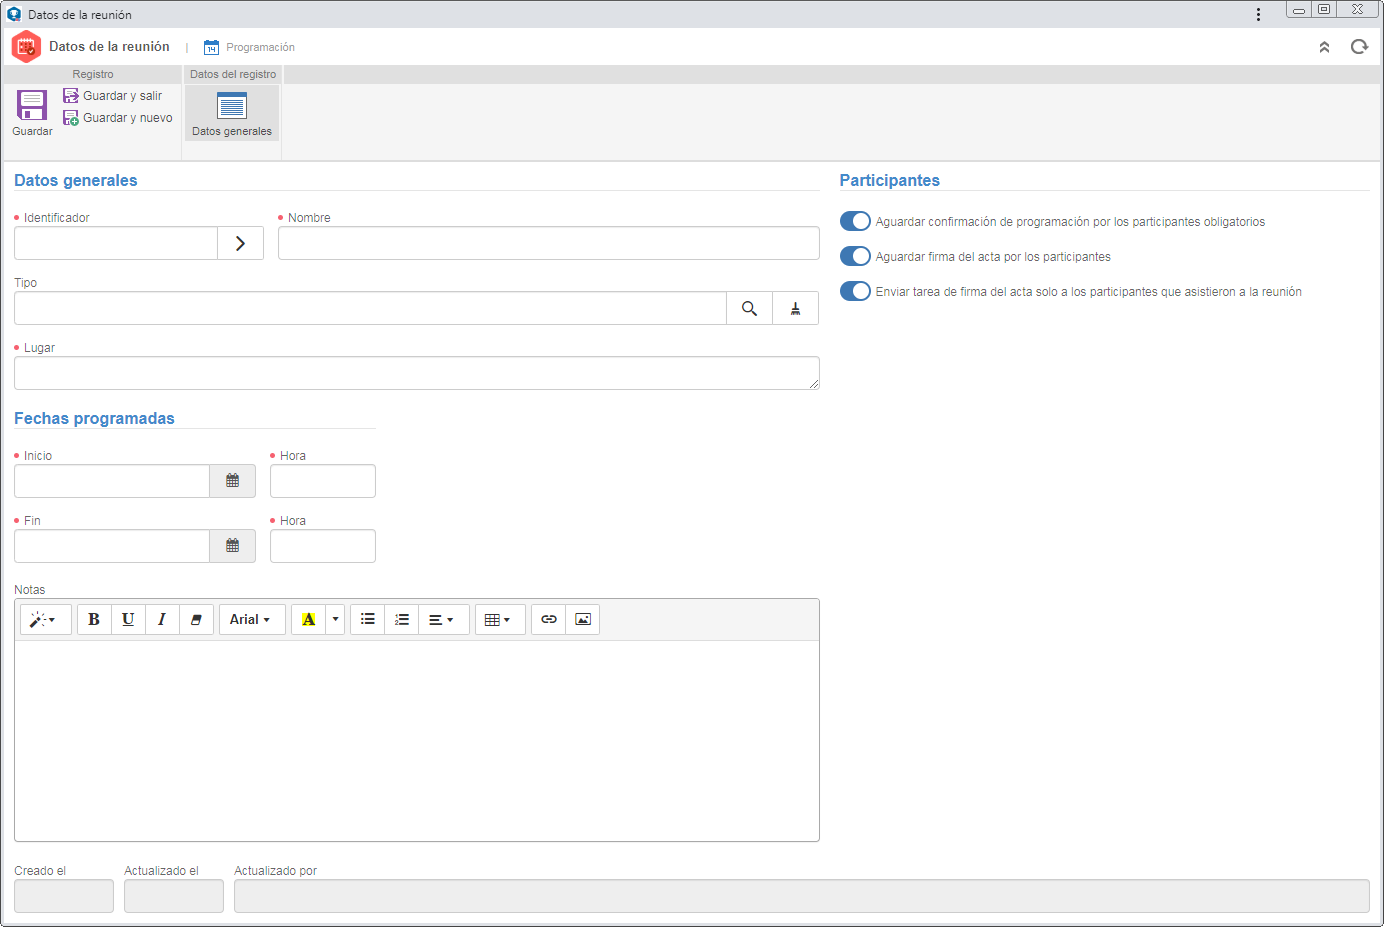Click the Creado el field
This screenshot has height=927, width=1384.
(x=64, y=896)
